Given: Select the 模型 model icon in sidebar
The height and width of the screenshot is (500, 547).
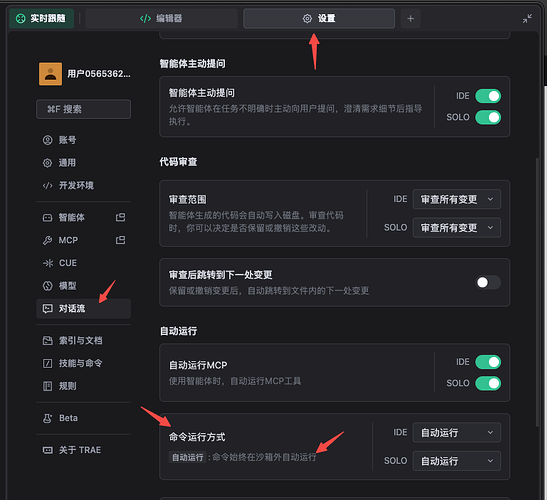Looking at the screenshot, I should point(48,286).
